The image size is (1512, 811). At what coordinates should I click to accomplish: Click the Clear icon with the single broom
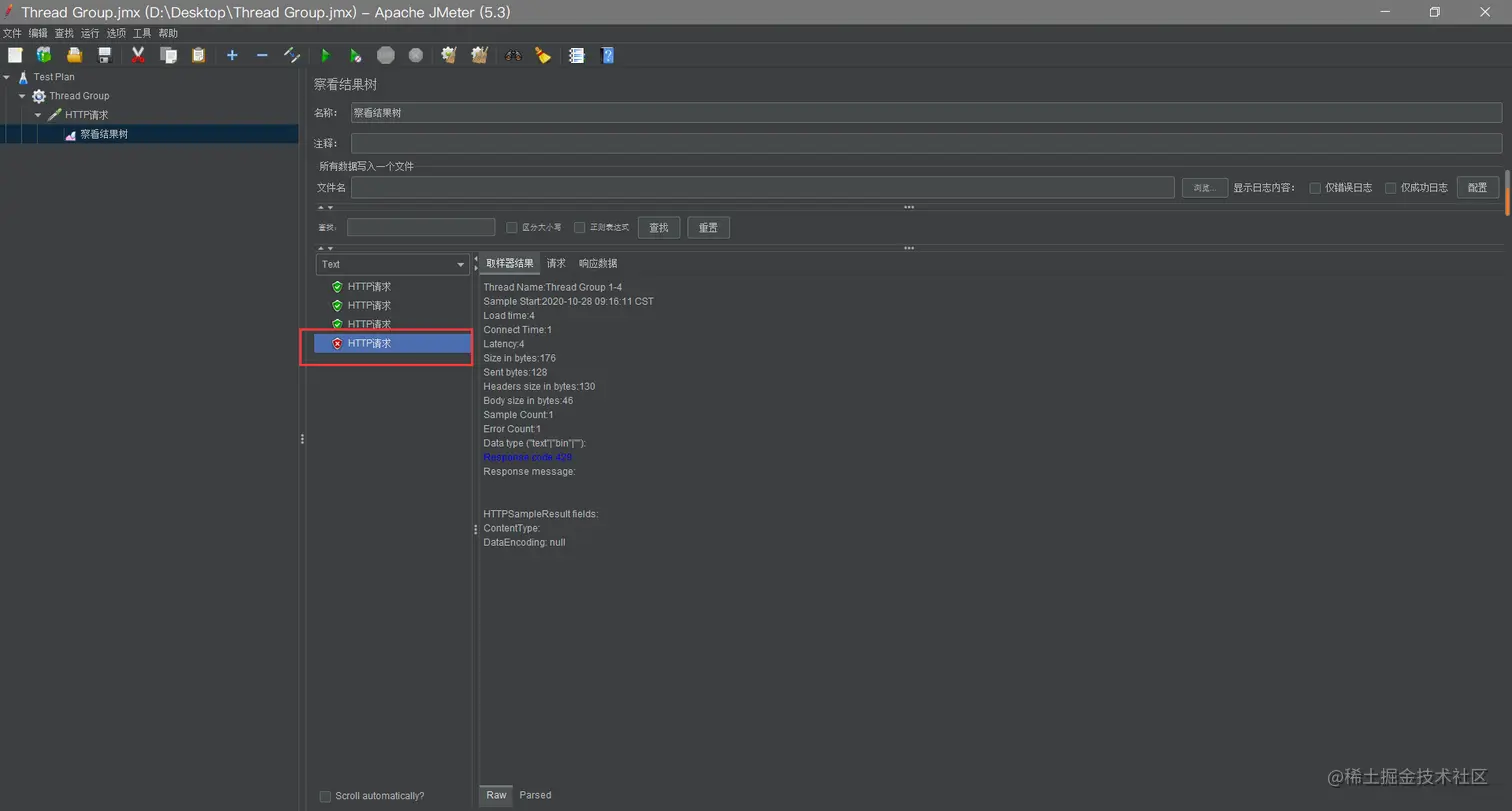[x=449, y=55]
